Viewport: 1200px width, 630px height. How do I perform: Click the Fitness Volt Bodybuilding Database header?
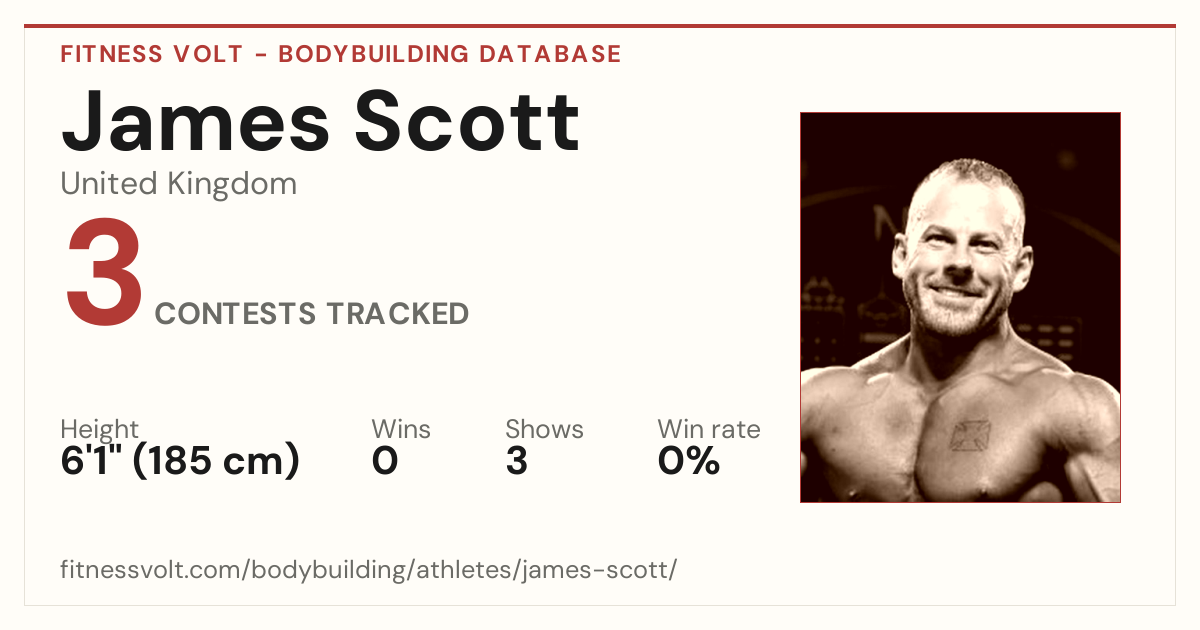tap(341, 54)
